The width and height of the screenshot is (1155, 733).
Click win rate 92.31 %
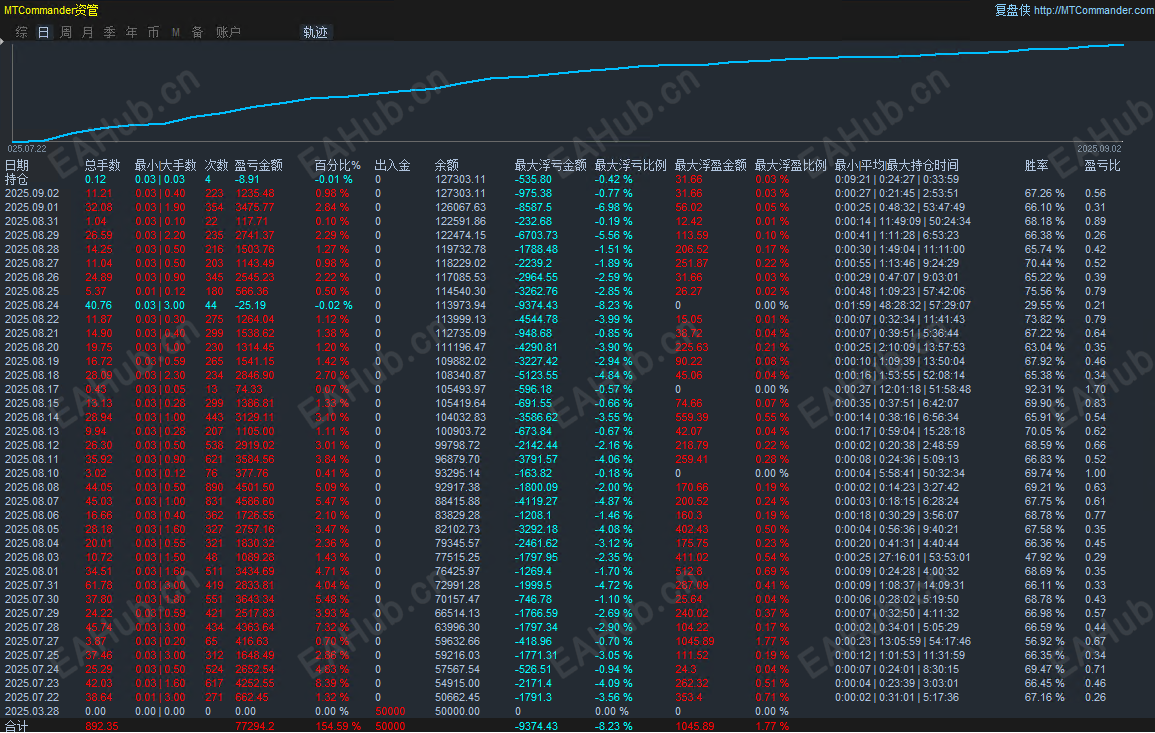coord(1045,390)
